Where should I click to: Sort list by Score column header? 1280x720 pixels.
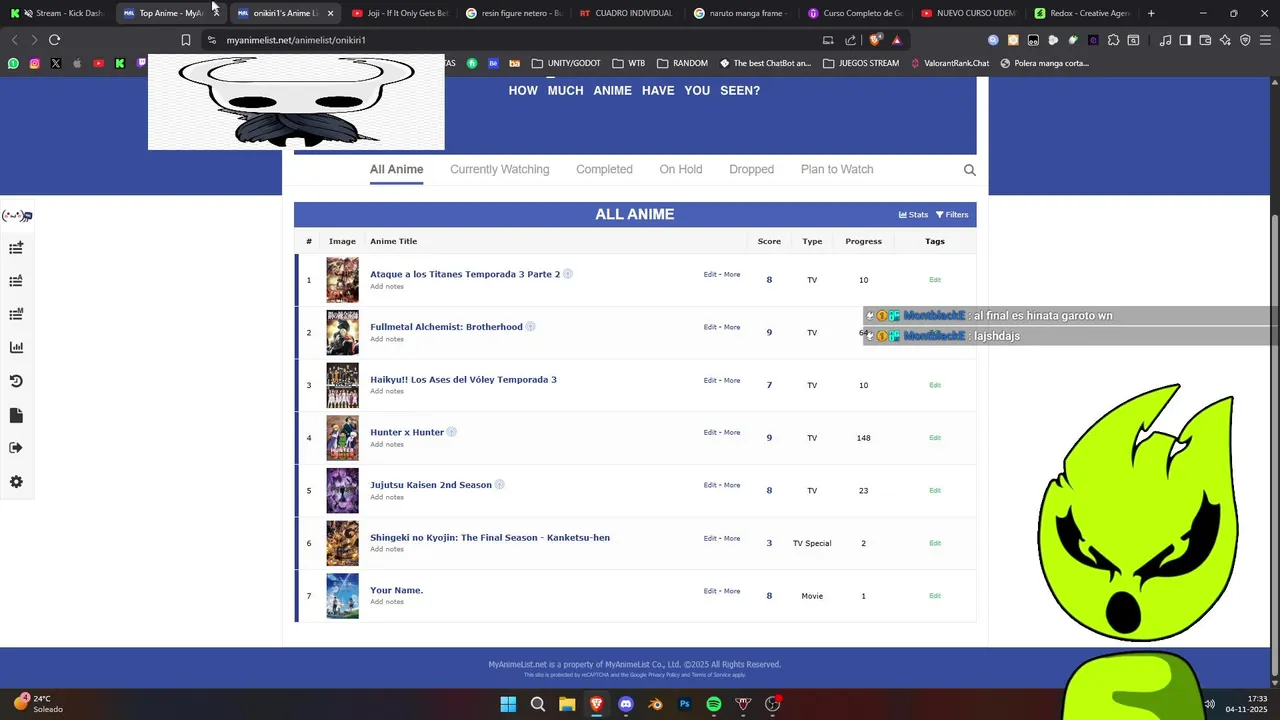tap(769, 241)
